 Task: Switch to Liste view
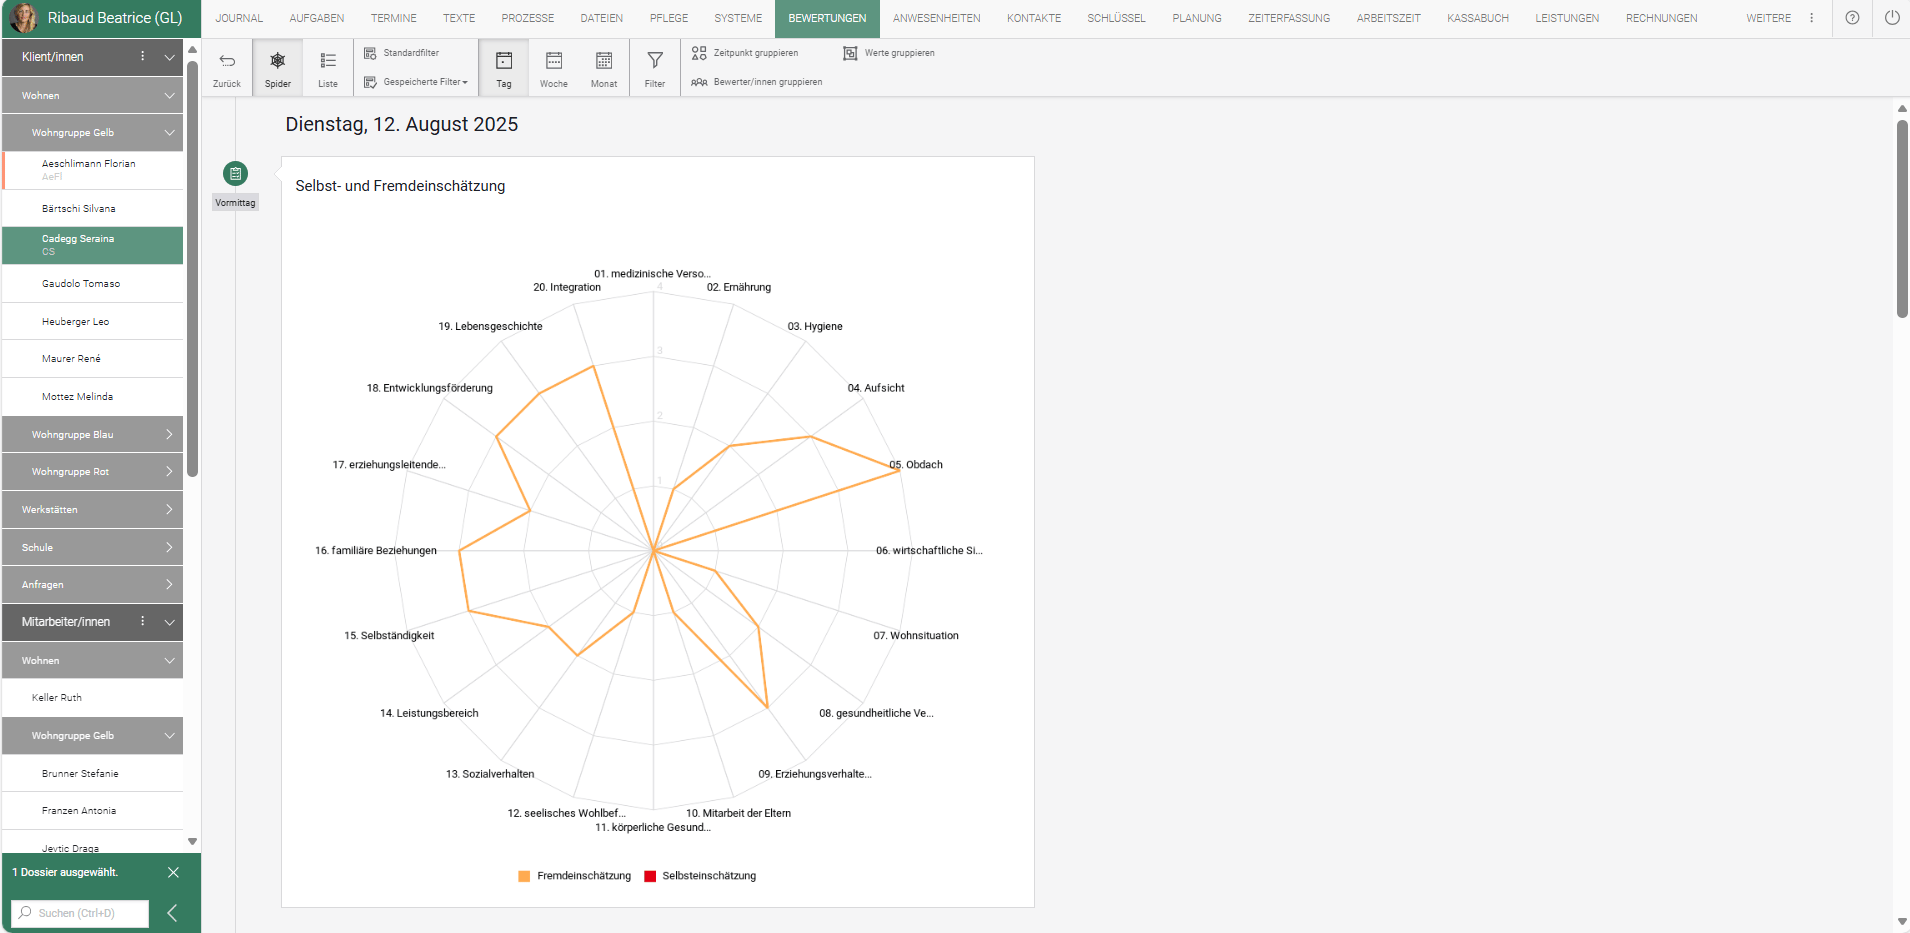tap(327, 68)
